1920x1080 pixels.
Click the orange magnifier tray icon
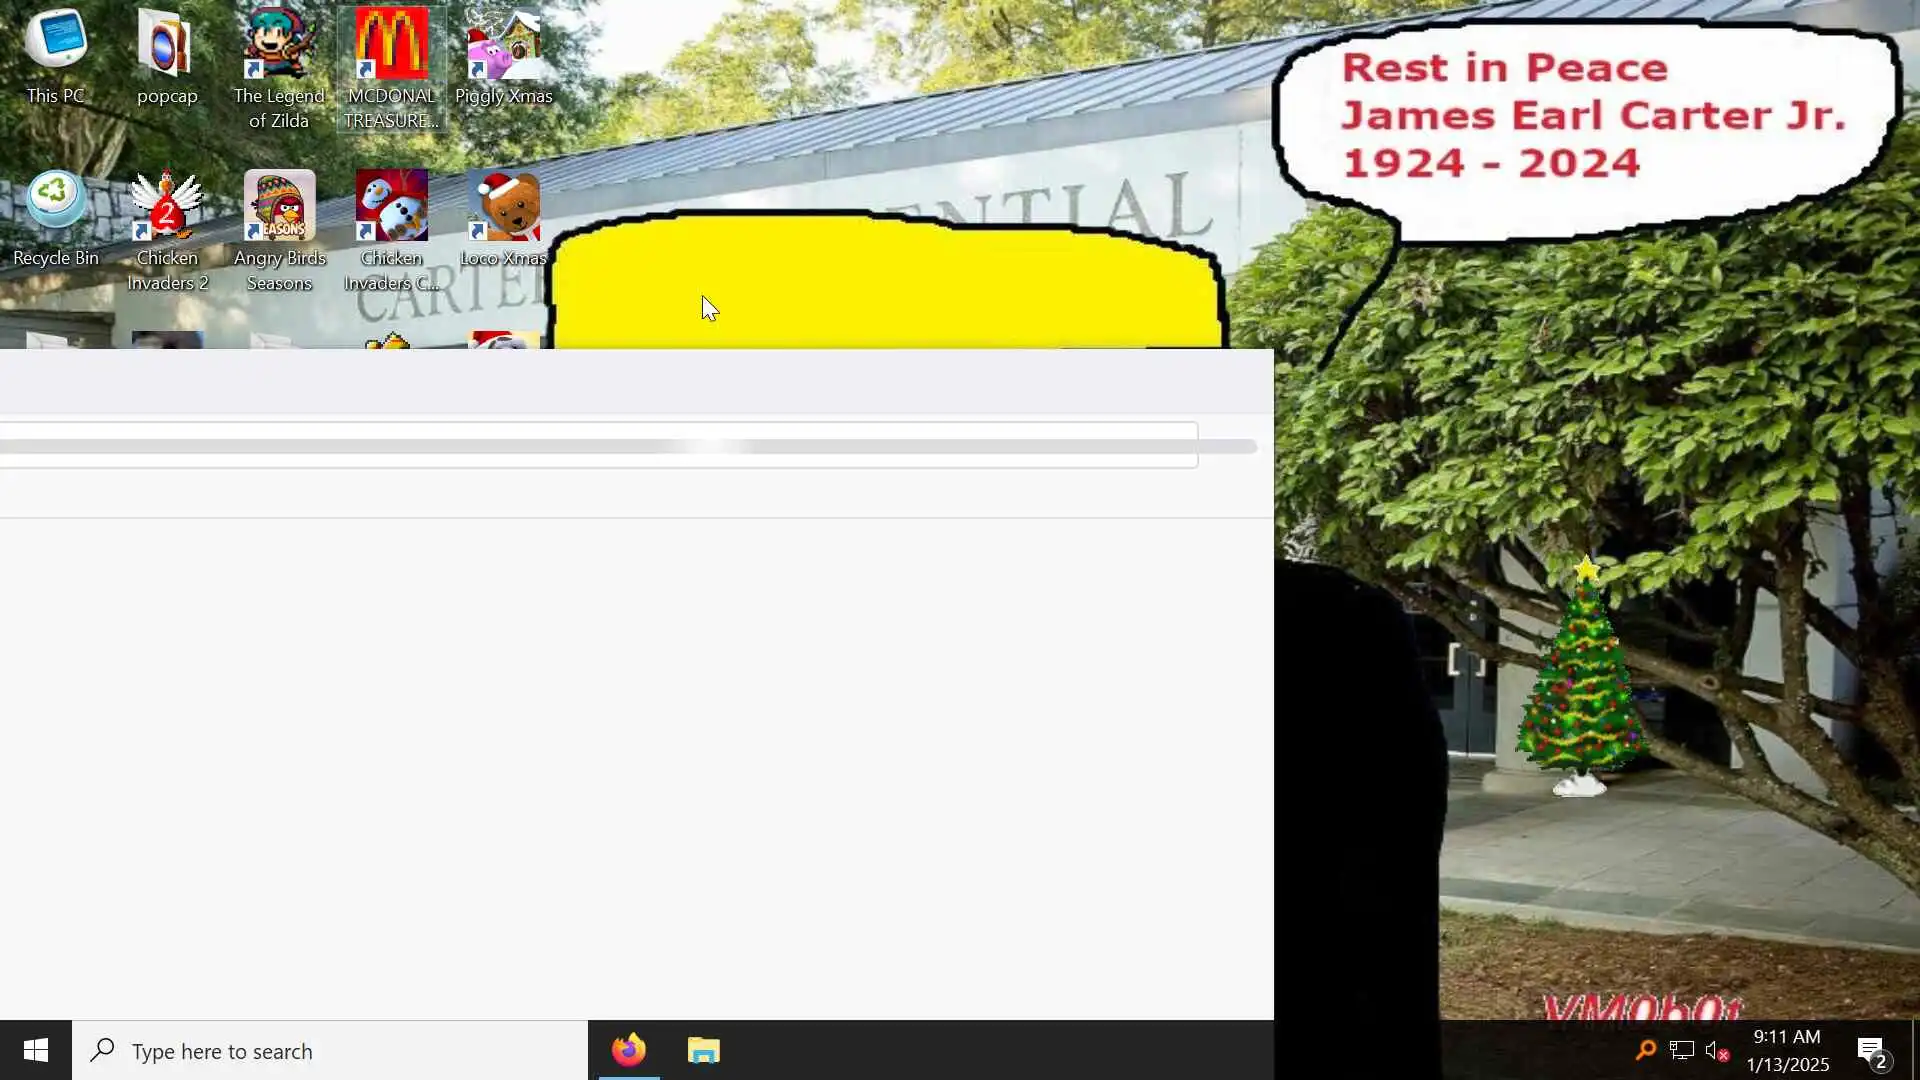(x=1645, y=1050)
